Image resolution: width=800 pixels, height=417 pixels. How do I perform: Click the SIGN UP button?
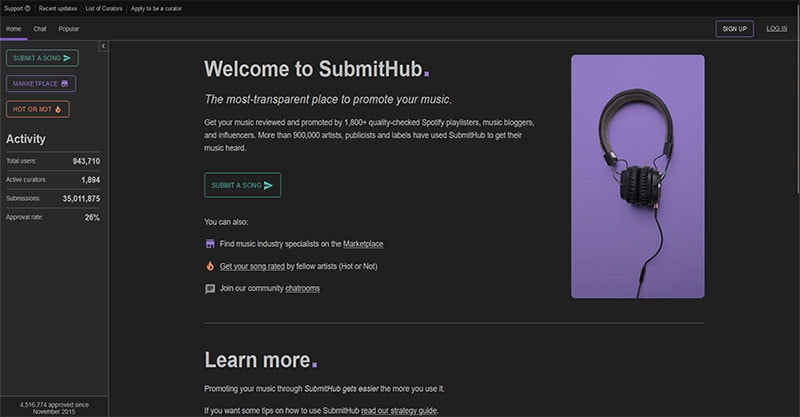point(734,29)
